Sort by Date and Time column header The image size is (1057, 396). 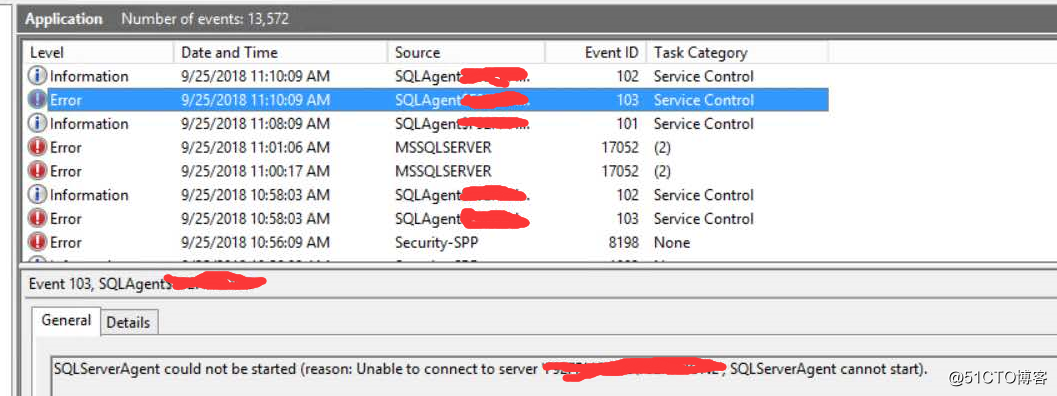280,52
